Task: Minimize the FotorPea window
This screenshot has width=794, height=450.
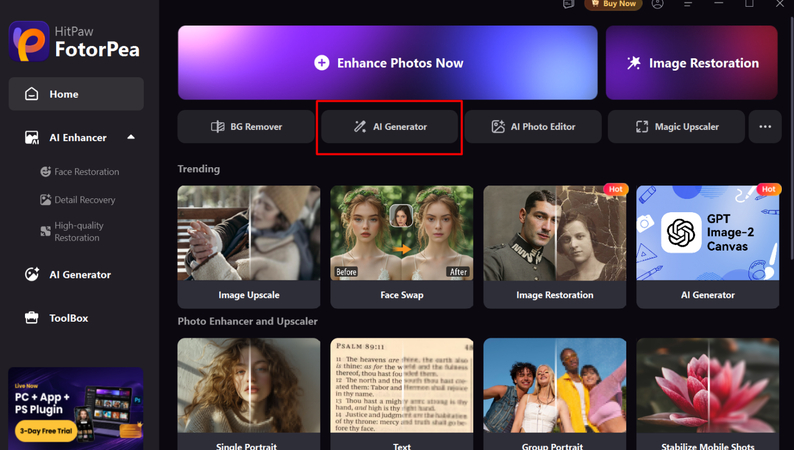Action: [x=719, y=4]
